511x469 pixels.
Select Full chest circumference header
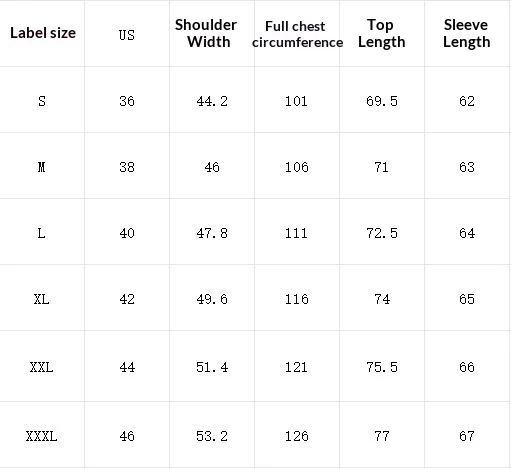coord(297,34)
